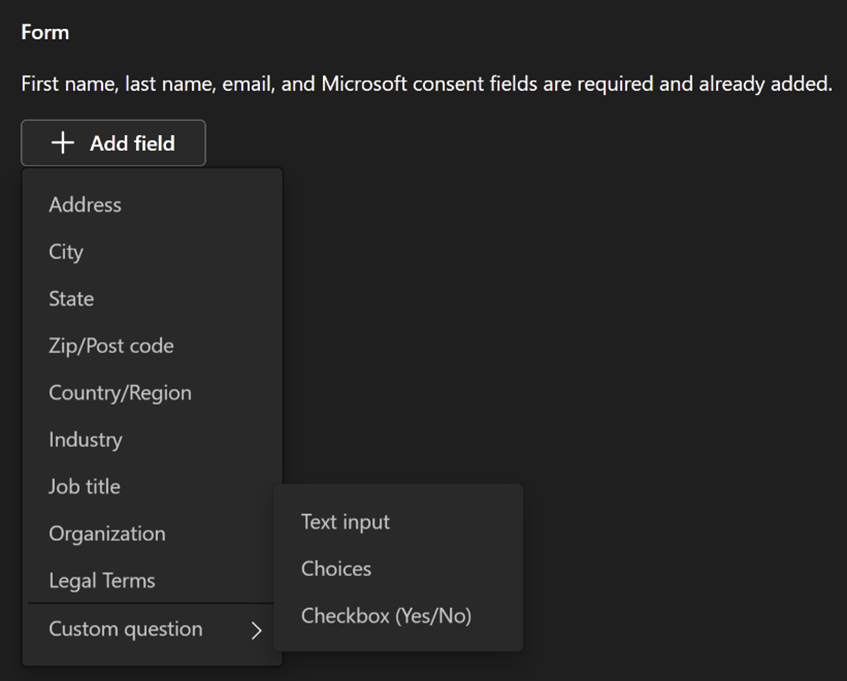Pick the Zip/Post code field
Image resolution: width=847 pixels, height=681 pixels.
(x=111, y=346)
